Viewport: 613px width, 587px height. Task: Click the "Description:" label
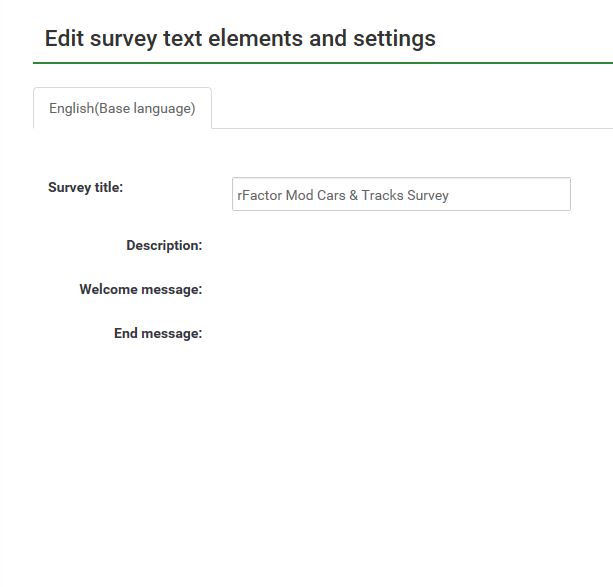[164, 245]
